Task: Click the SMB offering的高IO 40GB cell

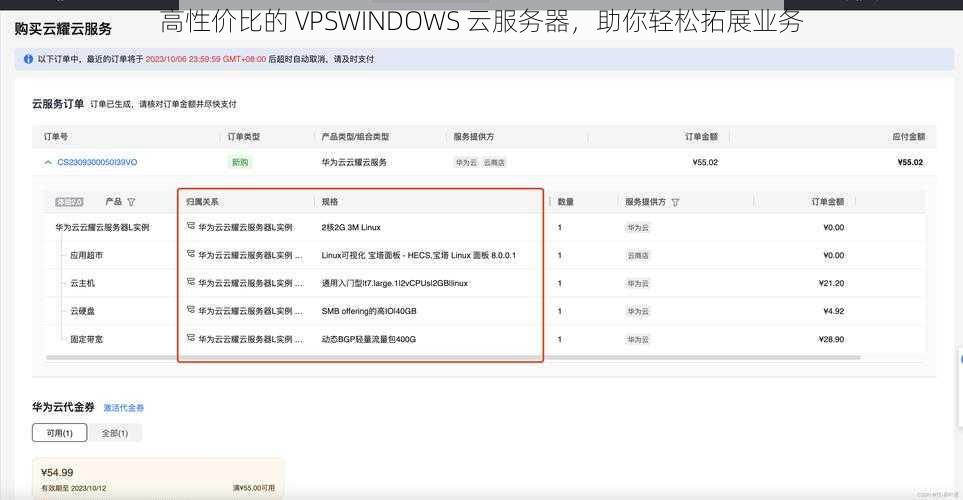Action: coord(368,311)
